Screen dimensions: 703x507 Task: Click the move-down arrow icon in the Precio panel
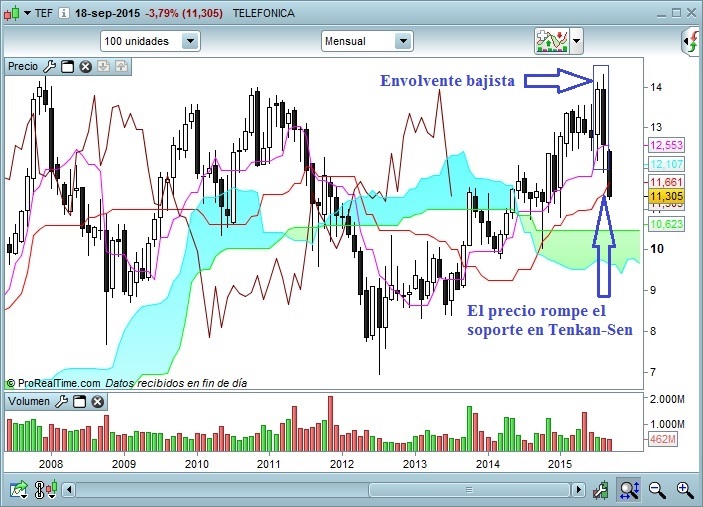(104, 66)
